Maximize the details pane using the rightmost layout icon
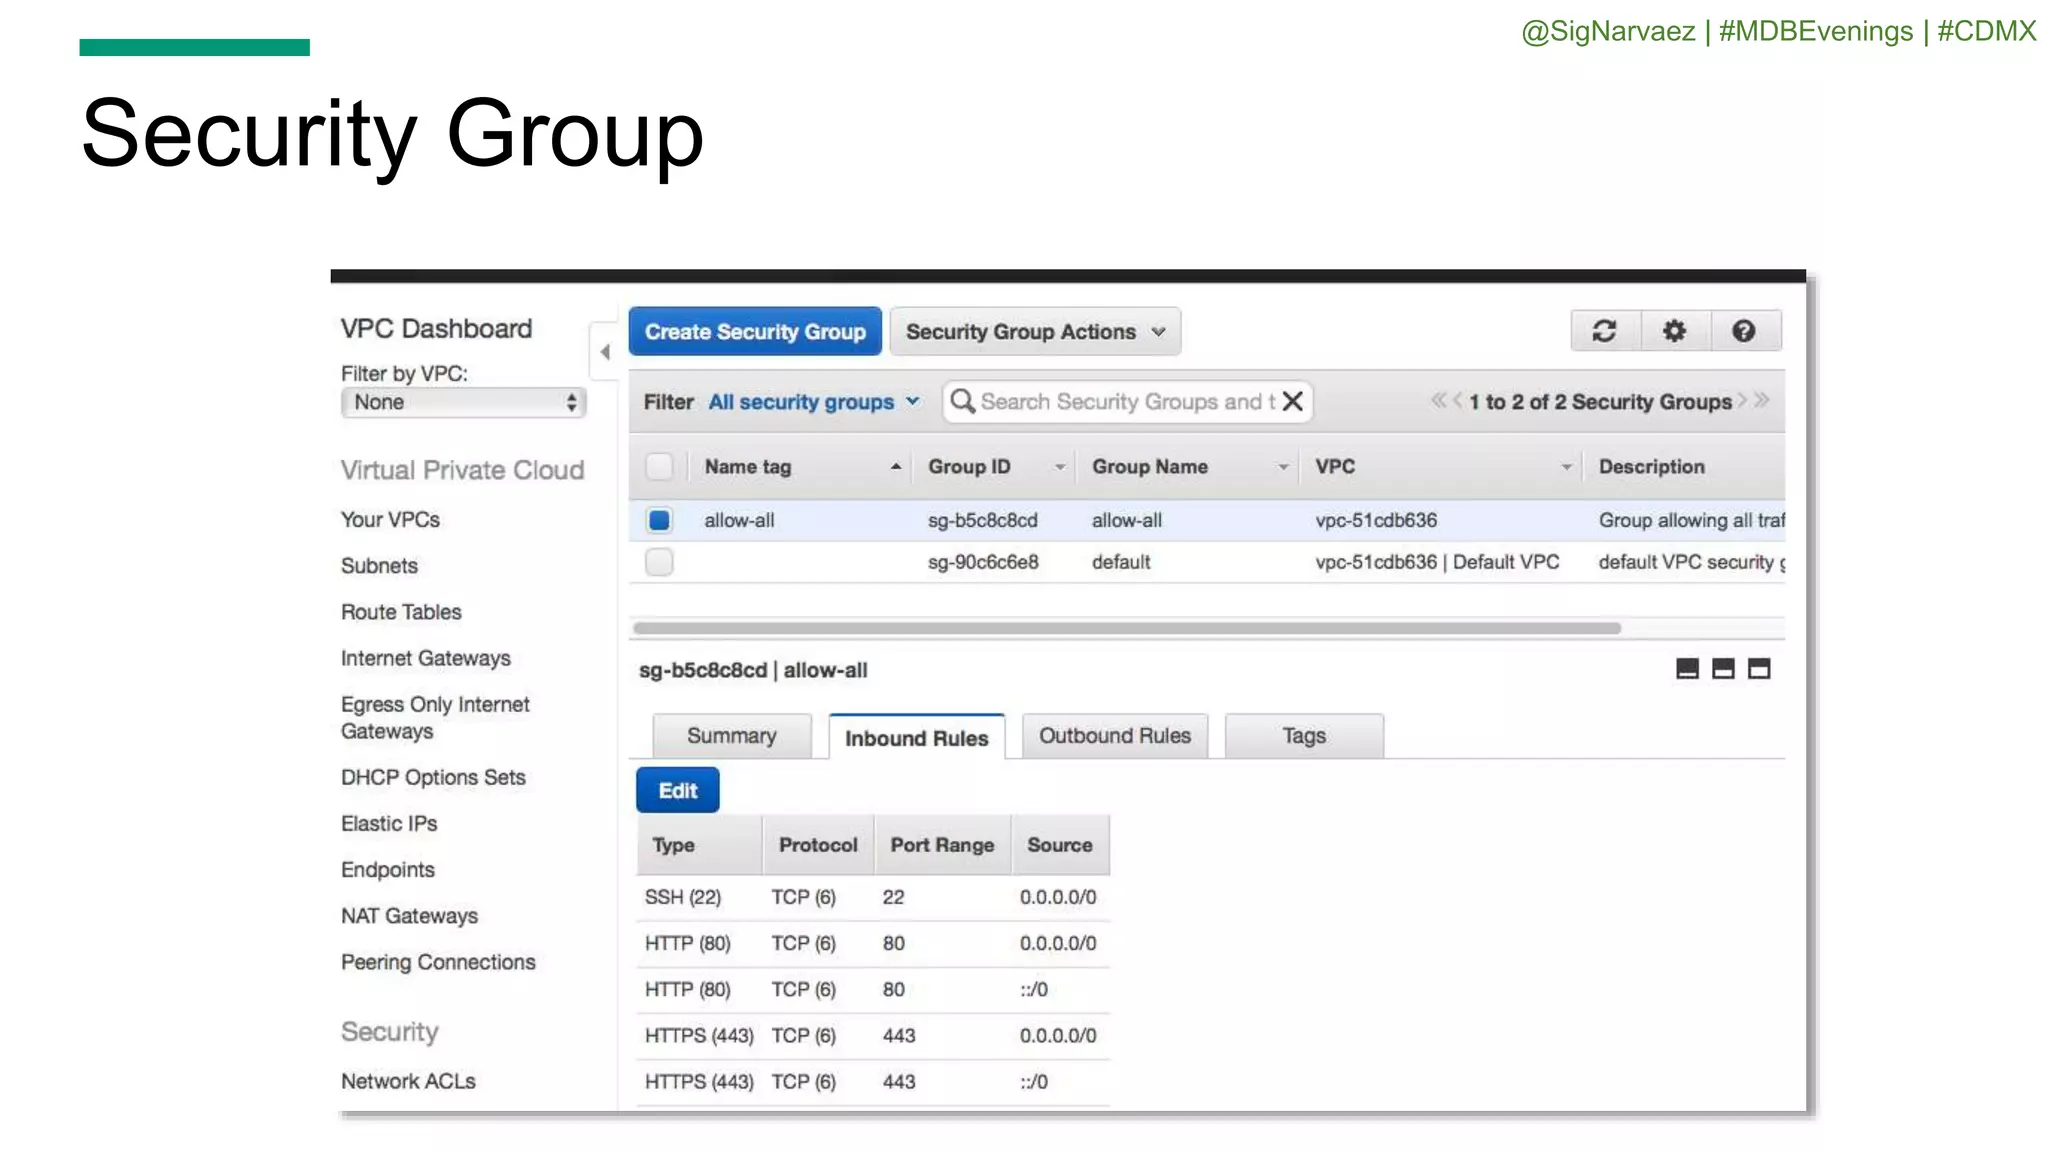Image resolution: width=2048 pixels, height=1152 pixels. tap(1759, 669)
